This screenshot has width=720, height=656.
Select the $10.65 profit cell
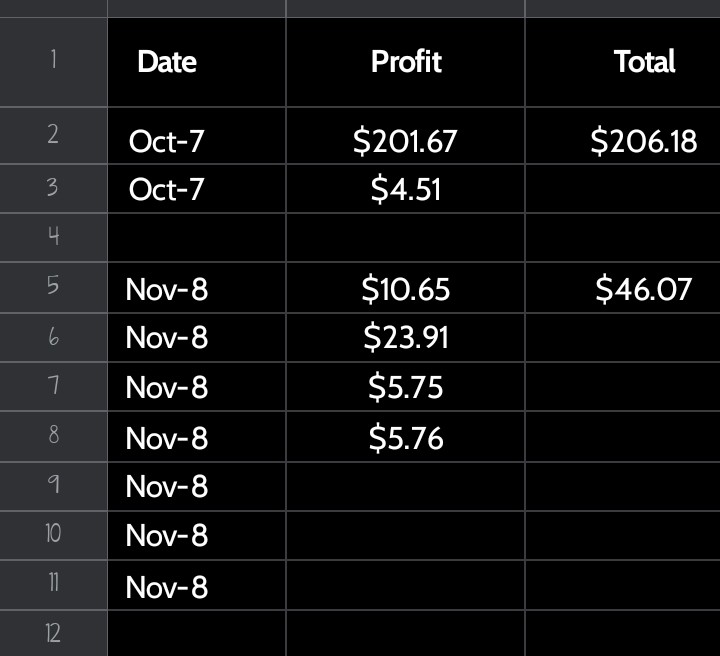point(405,288)
